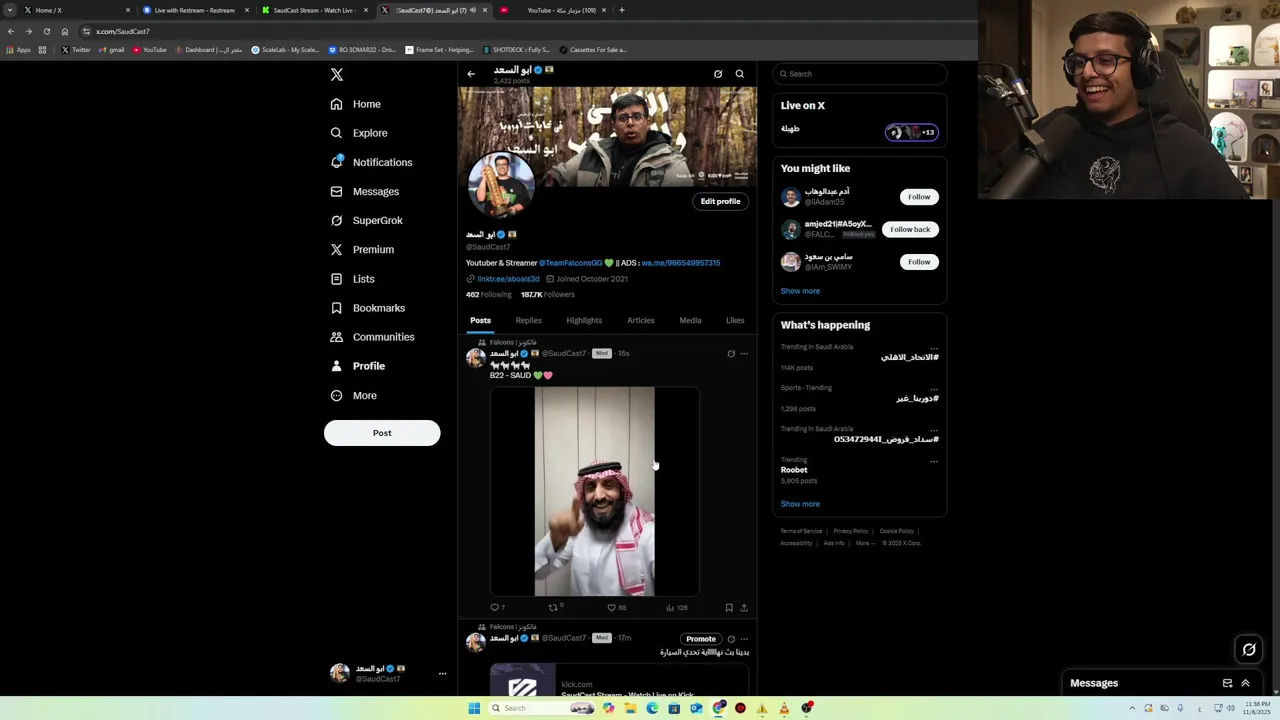
Task: Open Communities in the sidebar
Action: (372, 337)
